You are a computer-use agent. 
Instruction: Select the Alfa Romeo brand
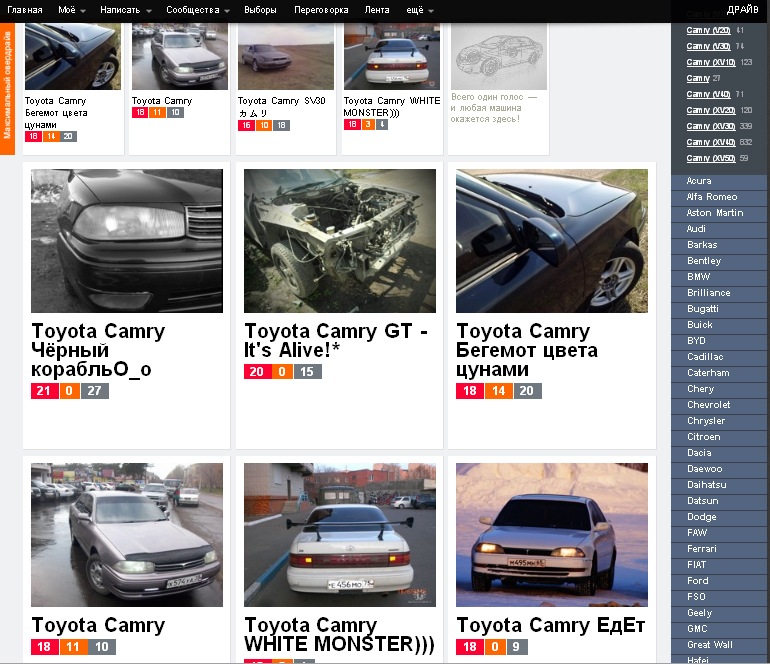(719, 197)
